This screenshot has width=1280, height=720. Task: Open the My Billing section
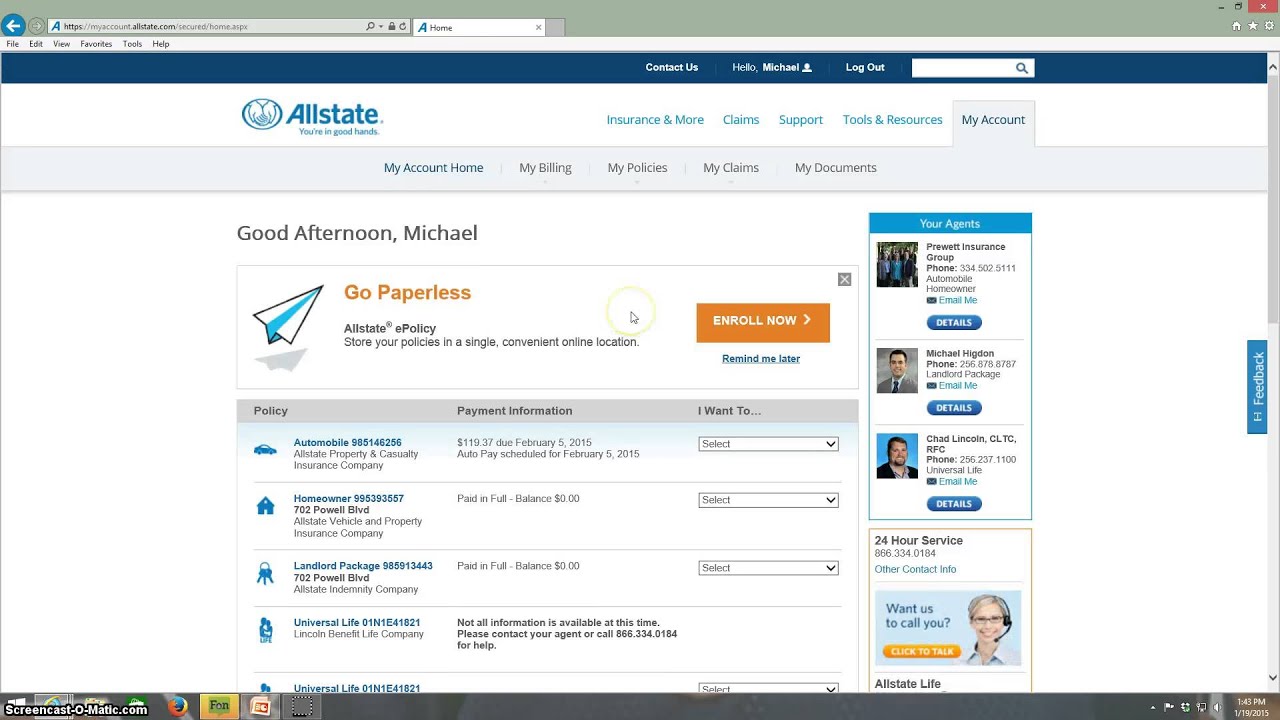click(x=545, y=168)
